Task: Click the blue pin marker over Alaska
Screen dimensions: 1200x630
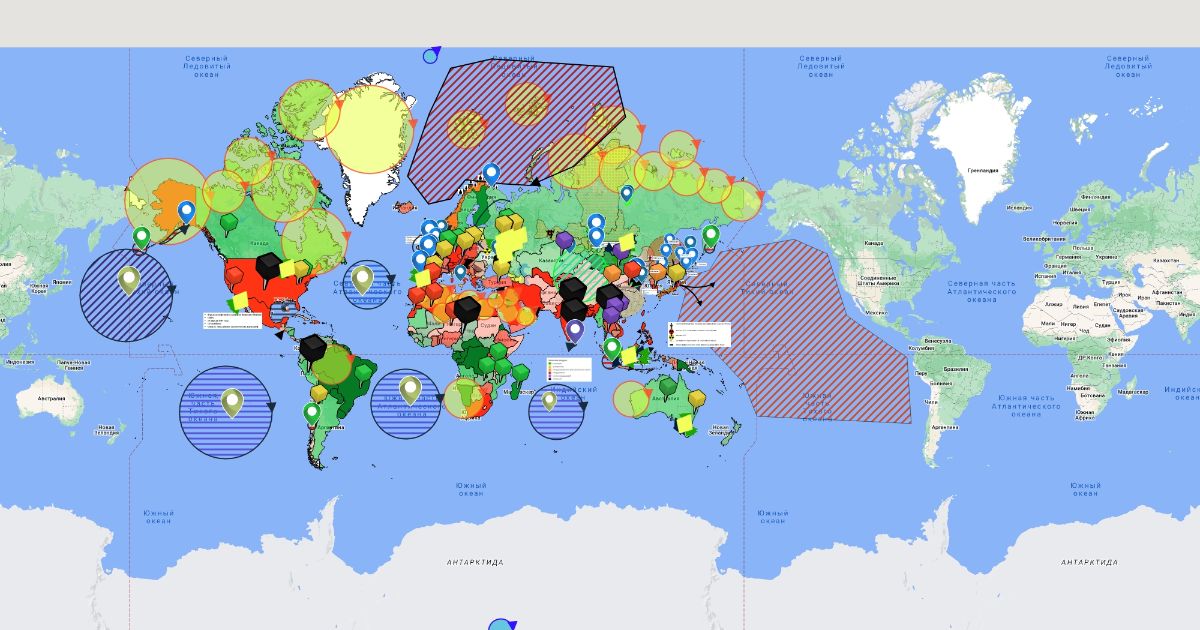Action: coord(186,211)
